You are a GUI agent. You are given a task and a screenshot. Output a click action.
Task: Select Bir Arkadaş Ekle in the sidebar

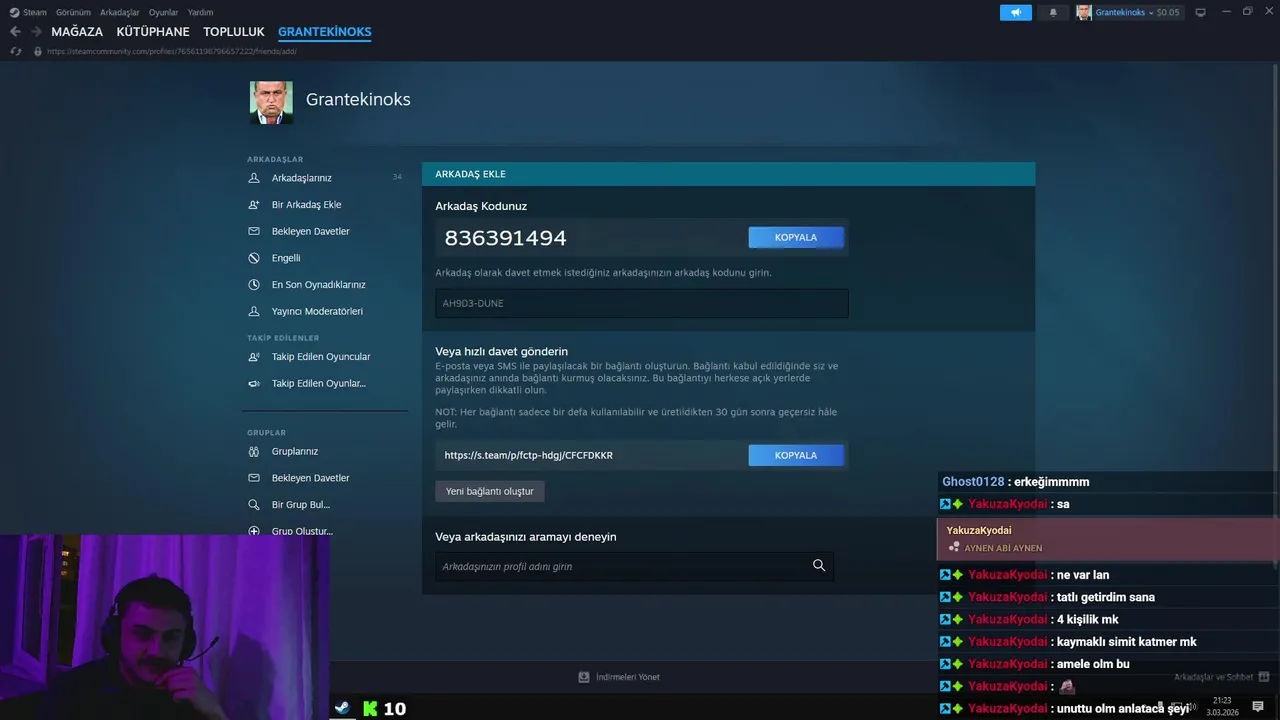(x=306, y=204)
